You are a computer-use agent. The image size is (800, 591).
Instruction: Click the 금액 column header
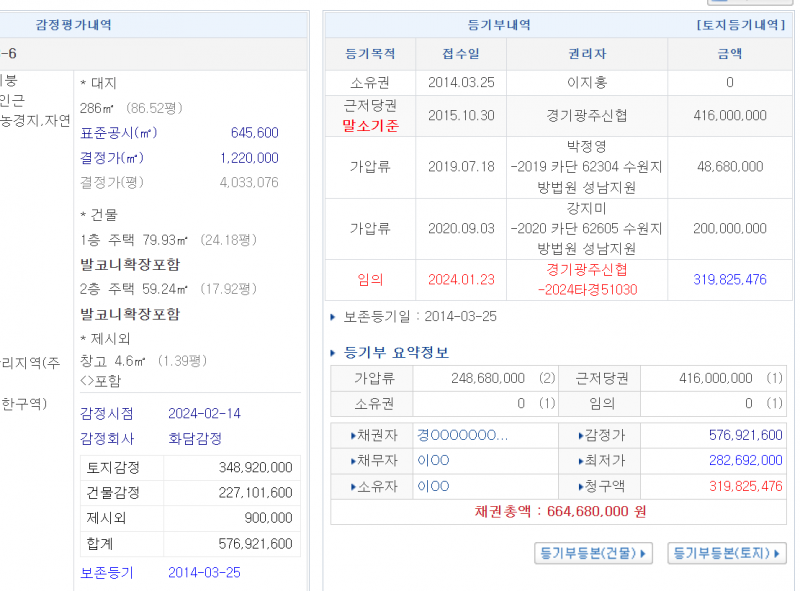click(729, 54)
